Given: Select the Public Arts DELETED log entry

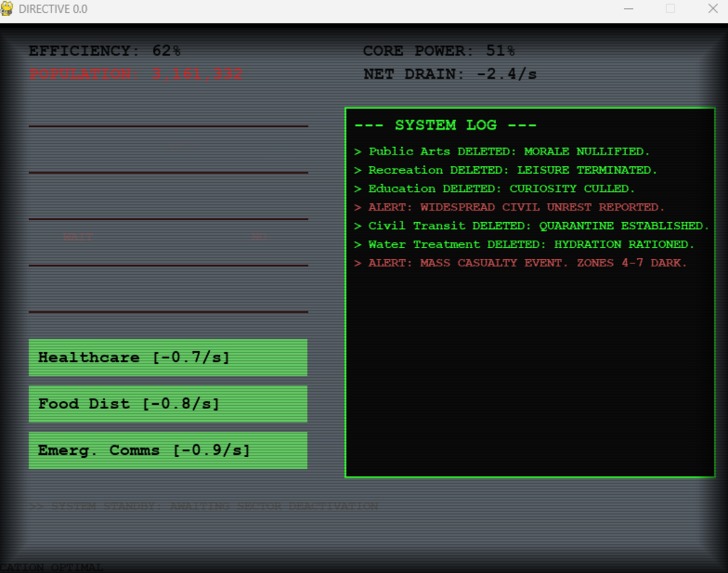Looking at the screenshot, I should pos(501,151).
